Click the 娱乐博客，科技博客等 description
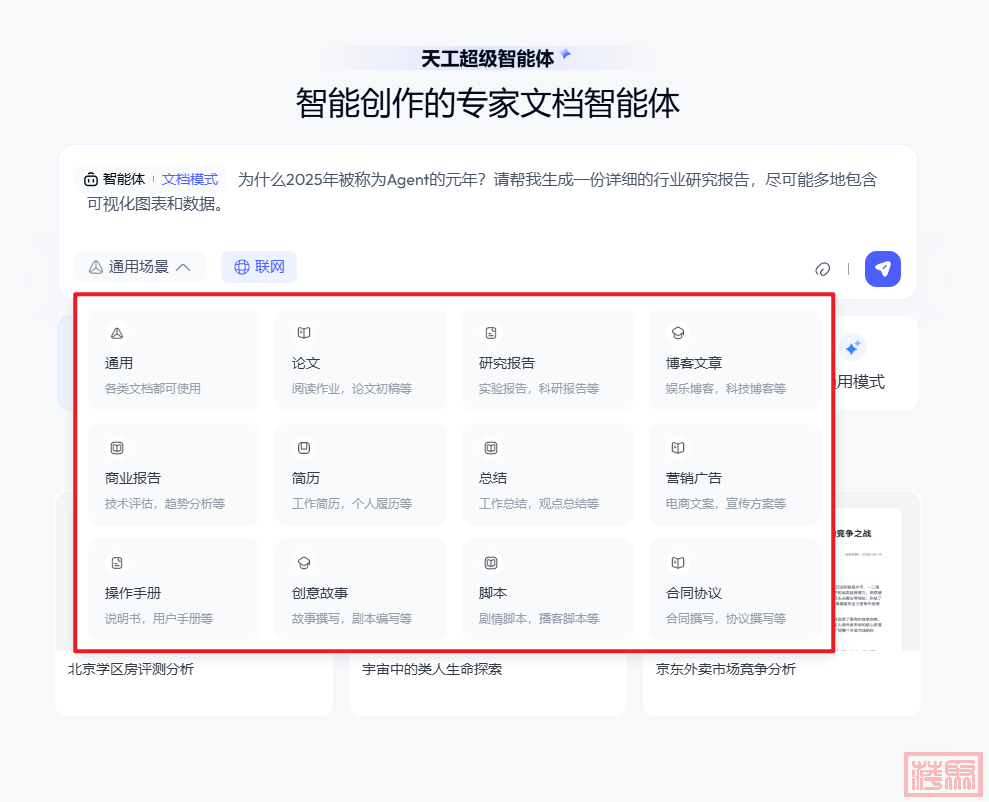Screen dimensions: 989x802 point(726,389)
